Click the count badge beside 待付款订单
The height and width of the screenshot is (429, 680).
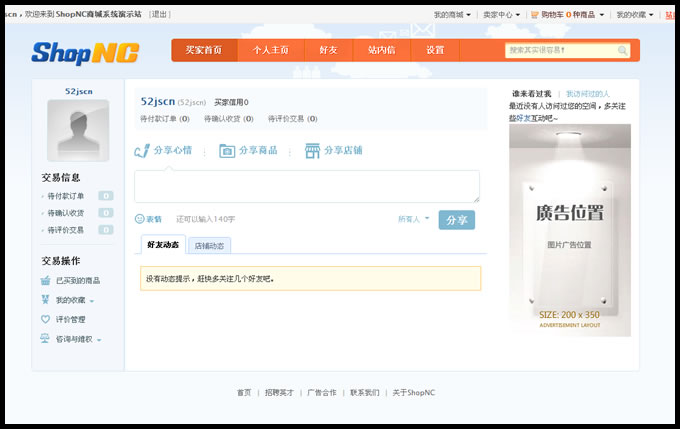click(106, 196)
